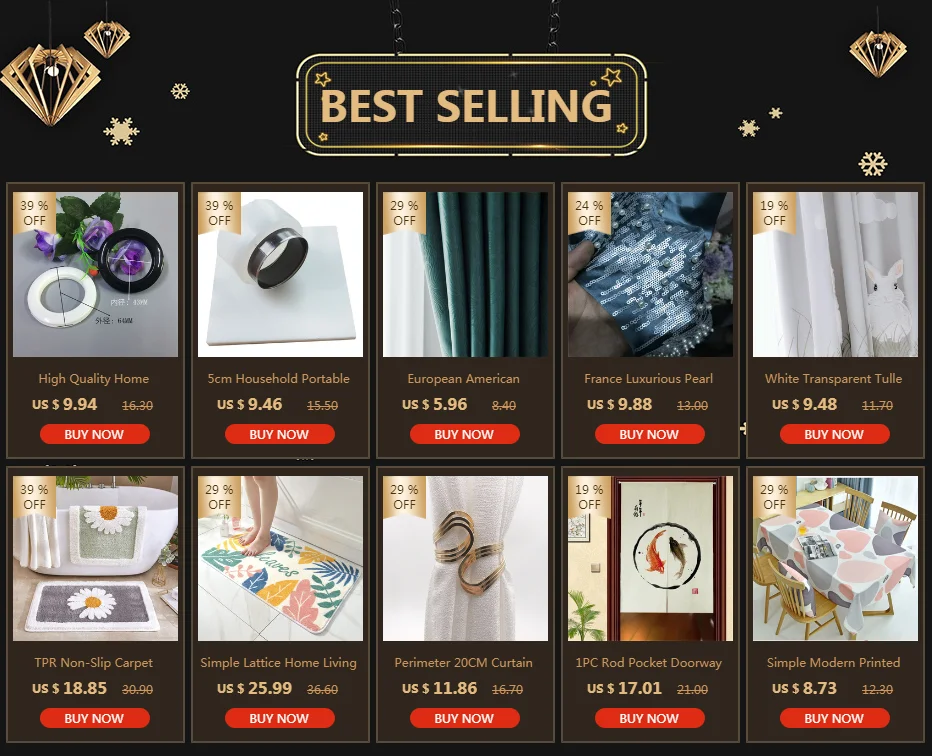View the blue sequin pearl fabric image
This screenshot has width=932, height=756.
pos(650,274)
